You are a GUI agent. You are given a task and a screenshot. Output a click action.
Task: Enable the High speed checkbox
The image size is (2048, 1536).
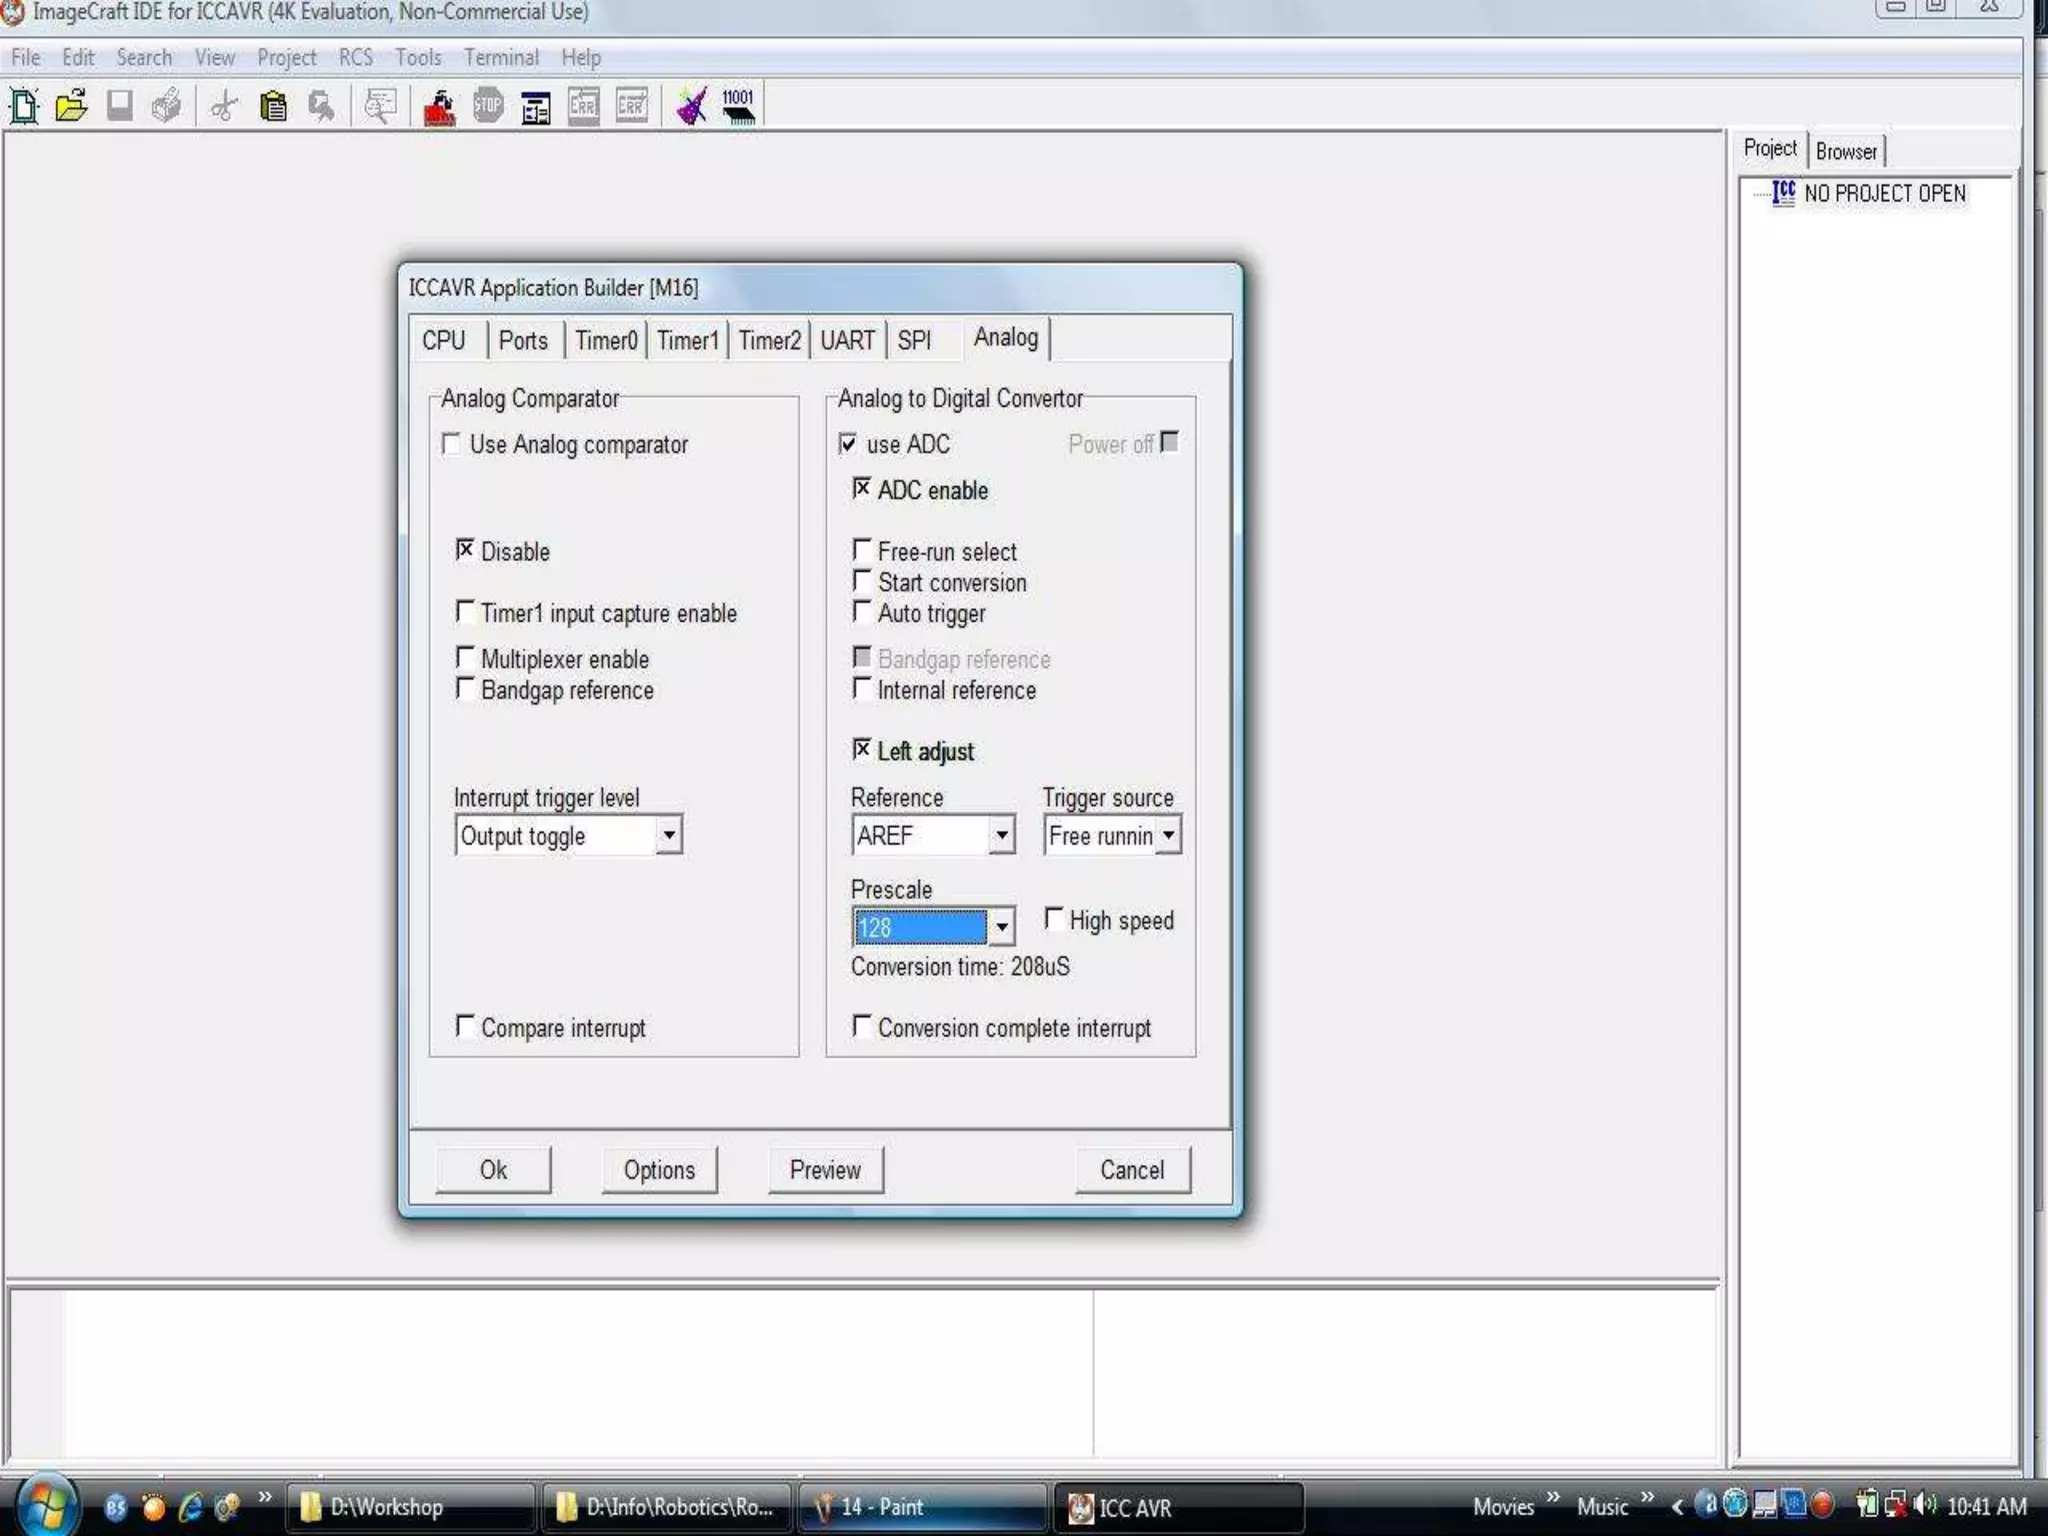coord(1054,918)
